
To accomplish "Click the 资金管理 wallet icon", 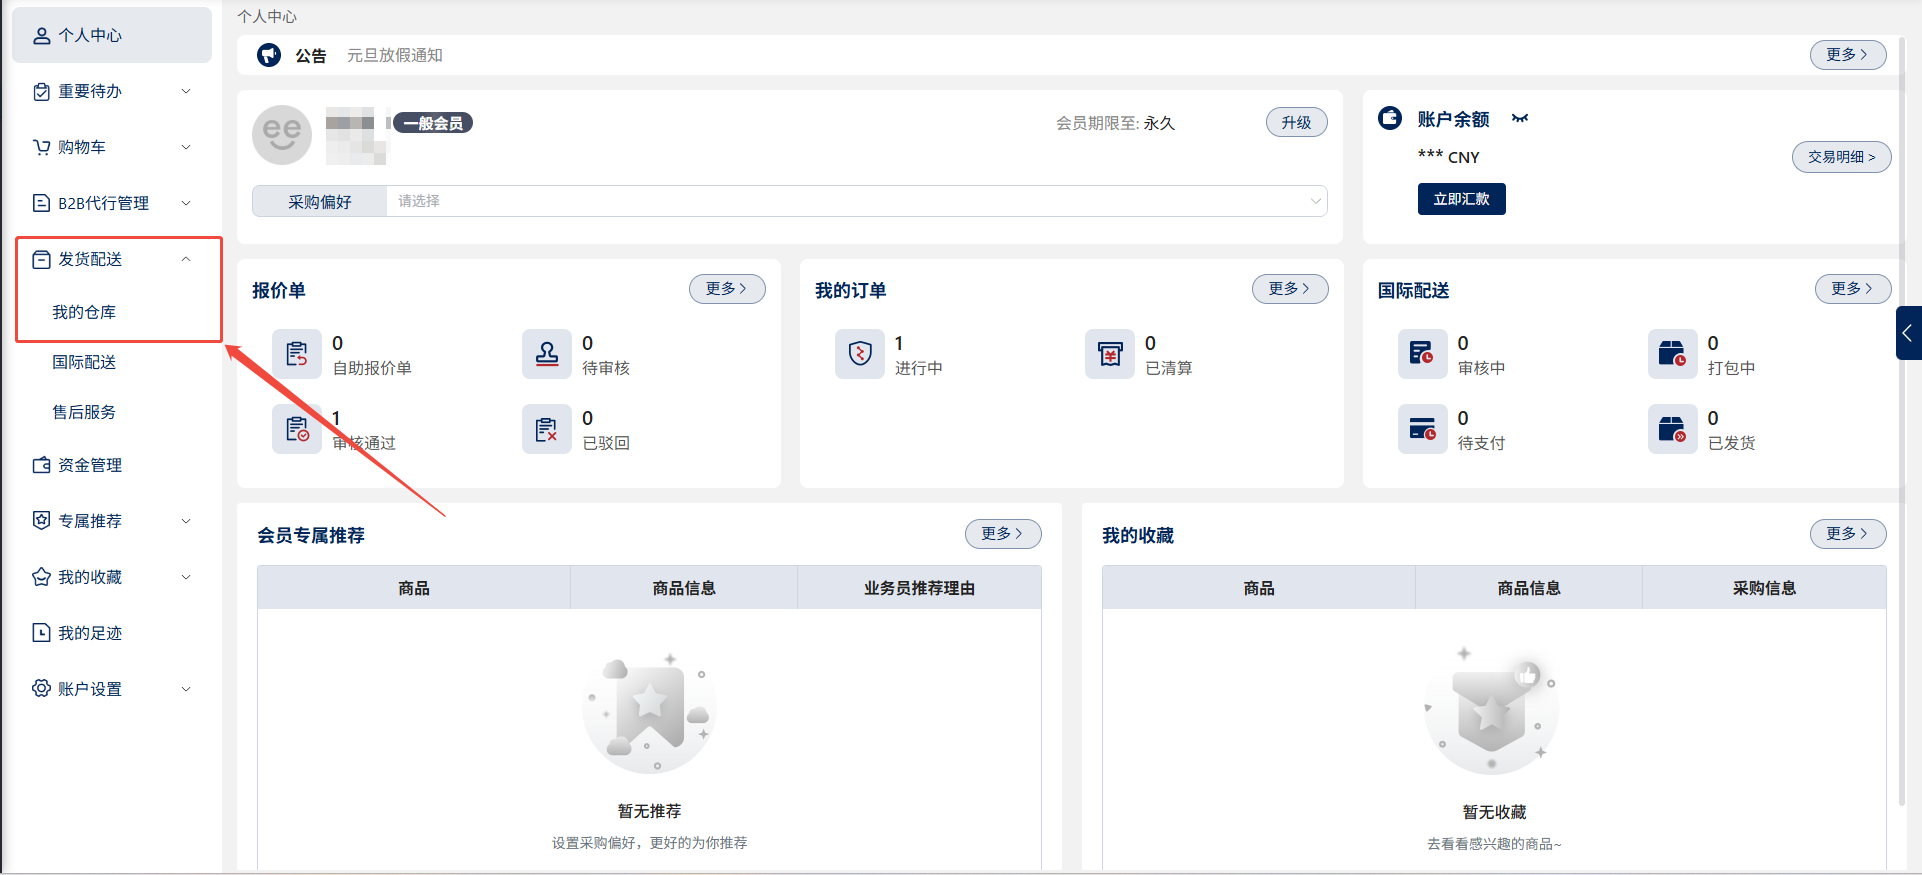I will pos(41,466).
